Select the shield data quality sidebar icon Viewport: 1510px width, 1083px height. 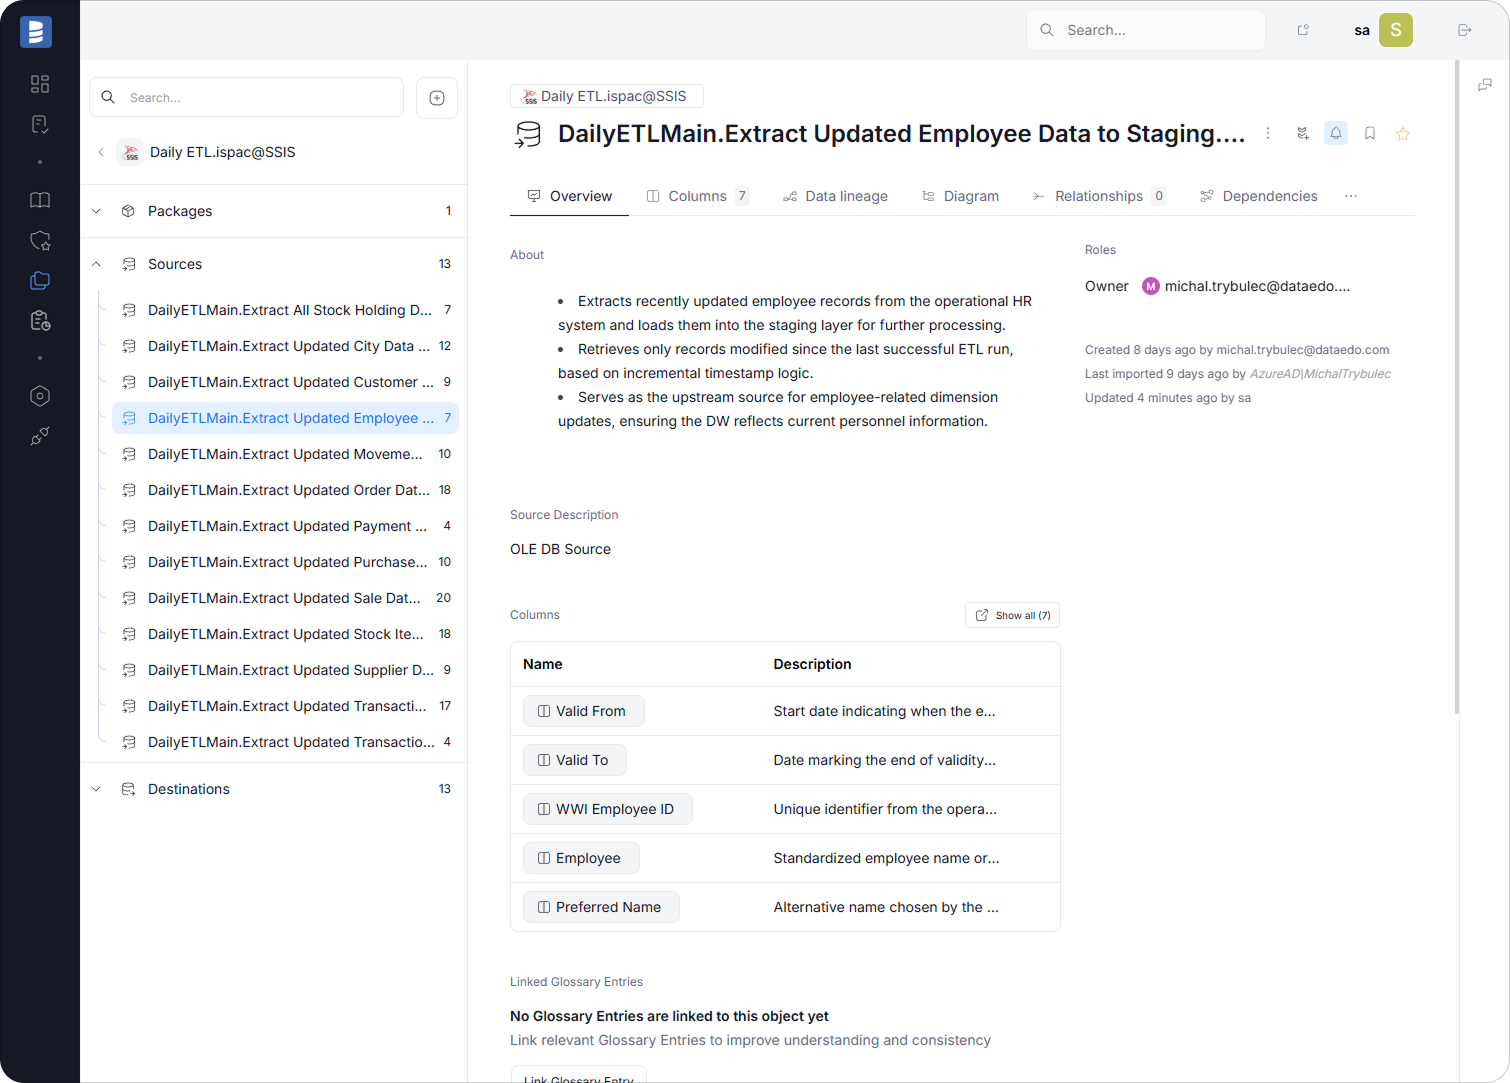click(39, 240)
